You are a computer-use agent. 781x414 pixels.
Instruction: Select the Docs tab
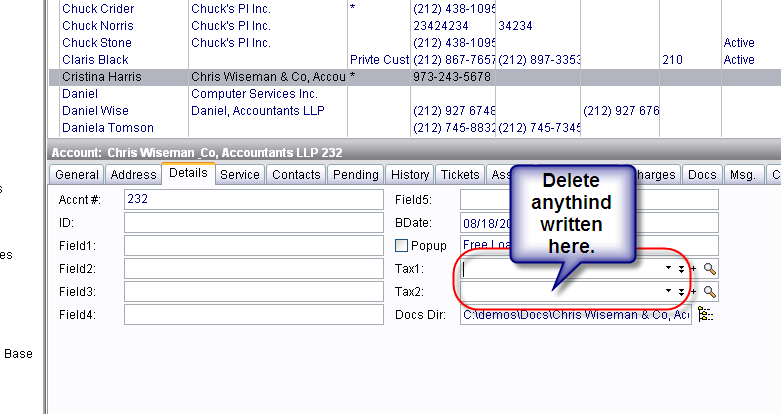[702, 175]
